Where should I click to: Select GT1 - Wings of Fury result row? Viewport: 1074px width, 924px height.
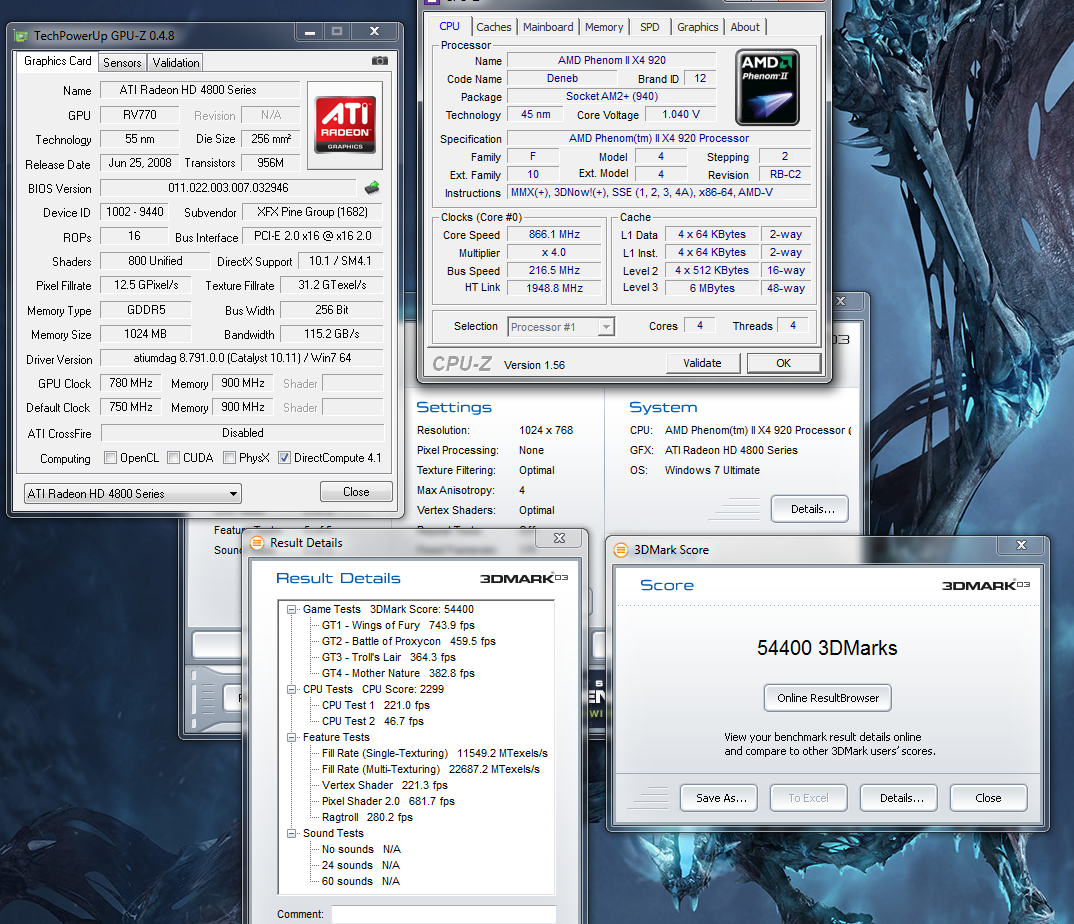coord(398,625)
